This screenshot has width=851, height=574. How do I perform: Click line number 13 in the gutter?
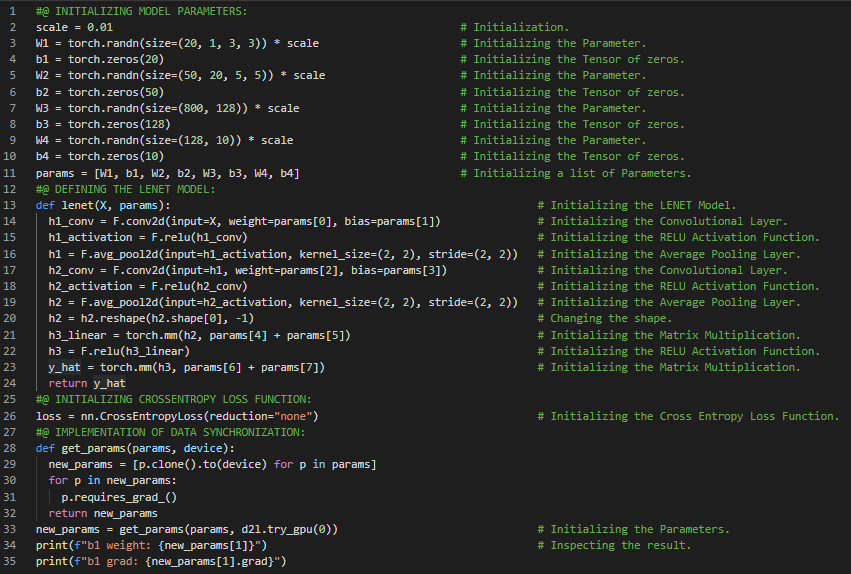coord(9,205)
